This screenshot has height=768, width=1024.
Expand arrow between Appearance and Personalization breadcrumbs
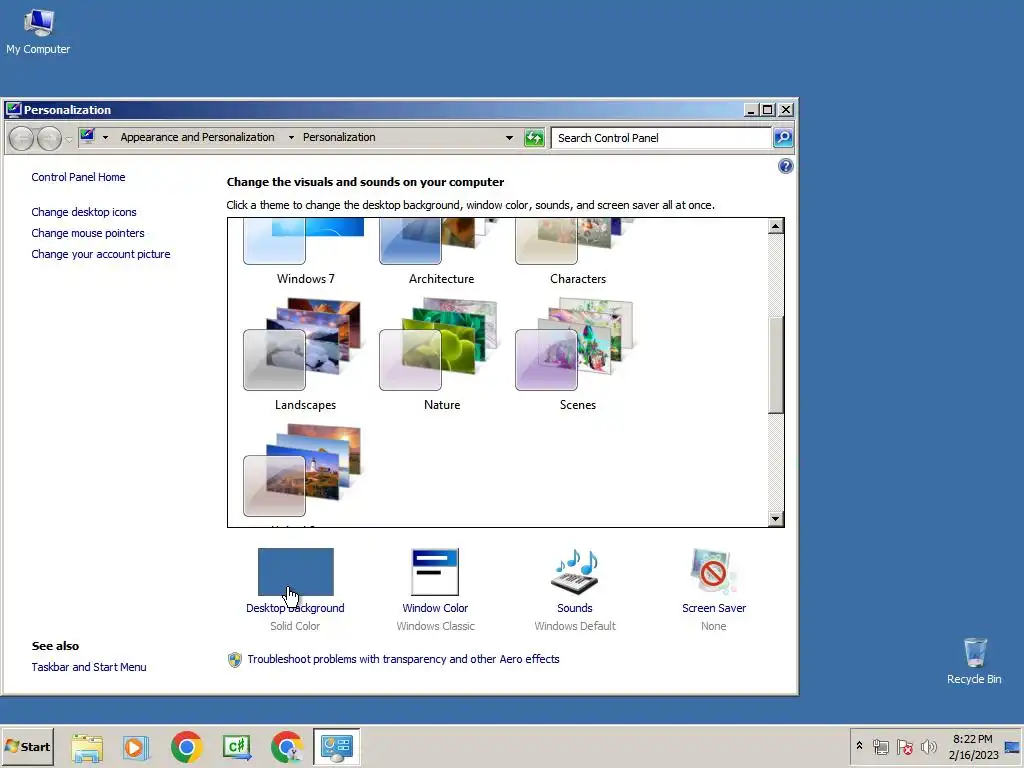click(291, 137)
